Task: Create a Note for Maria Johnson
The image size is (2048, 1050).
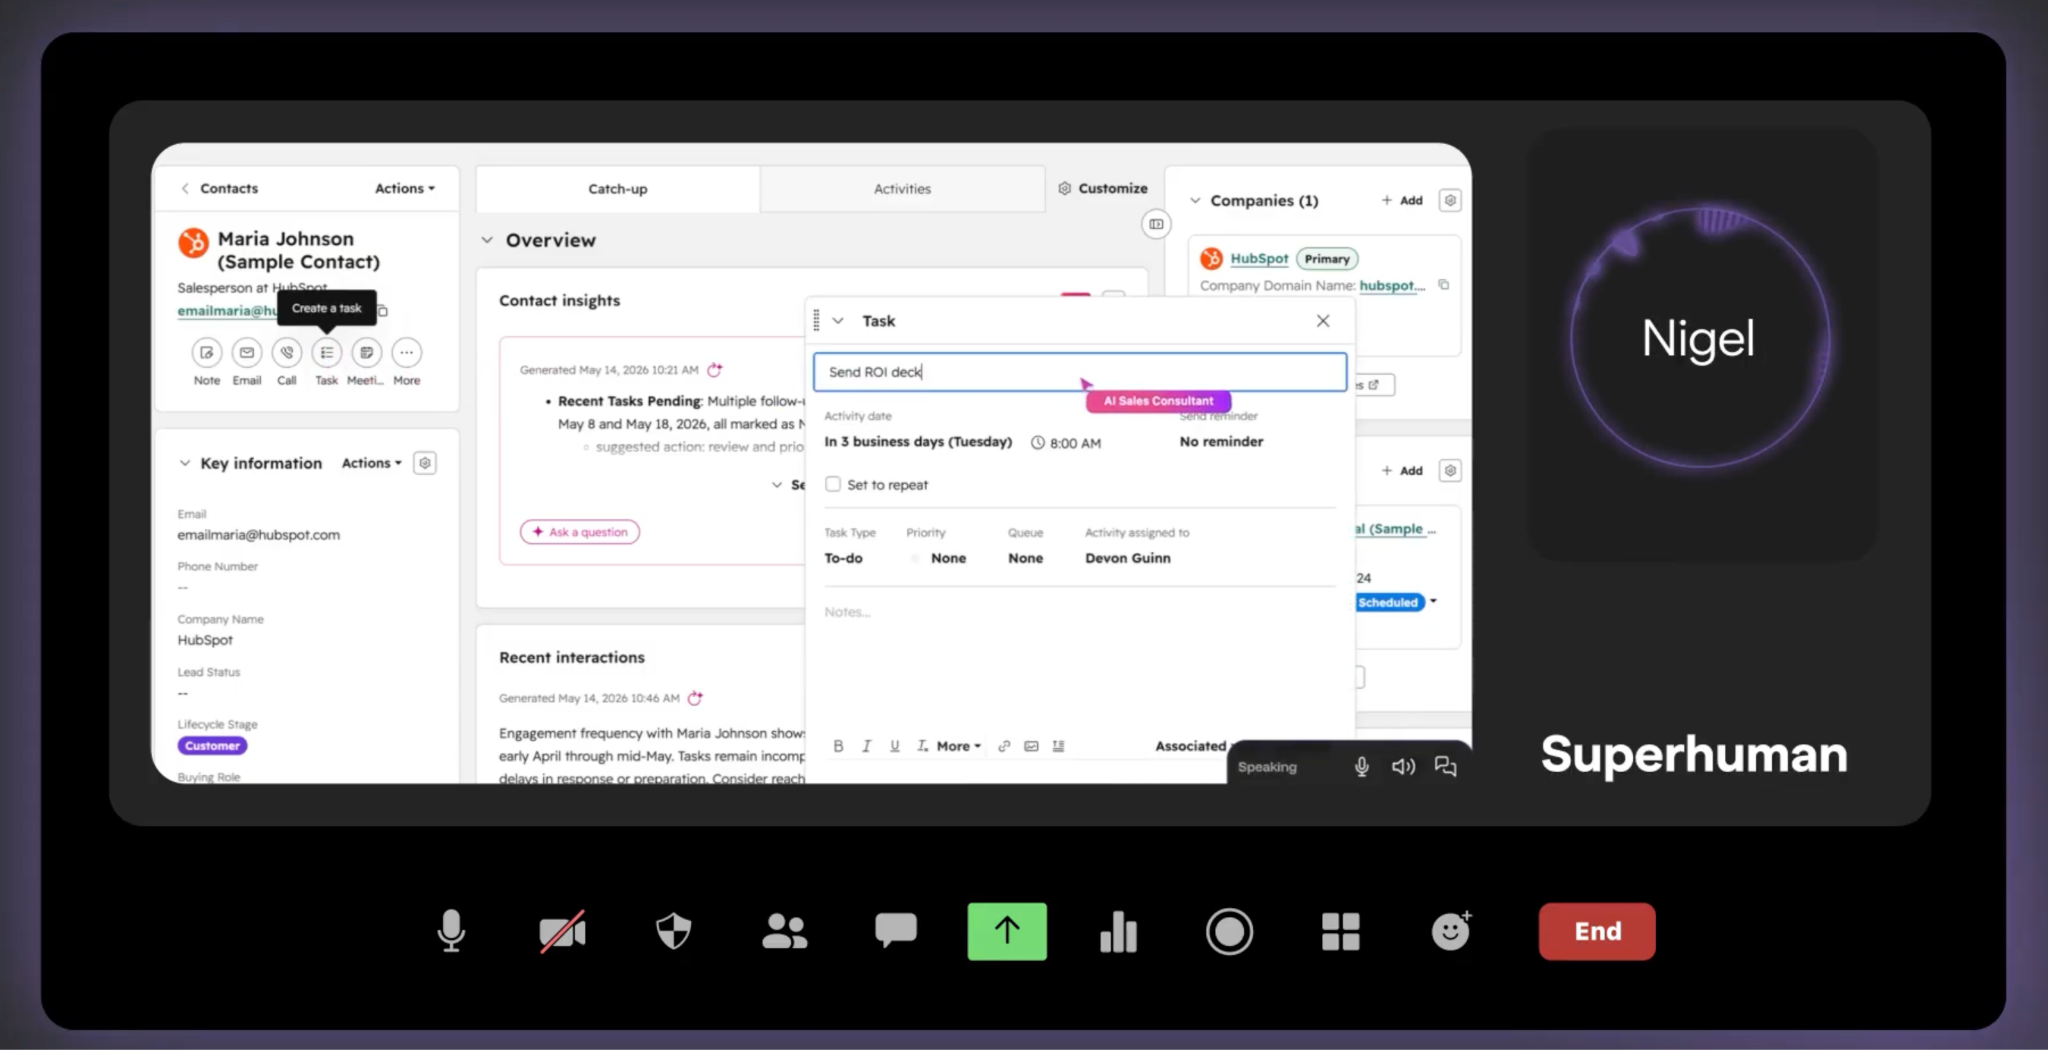Action: (x=207, y=353)
